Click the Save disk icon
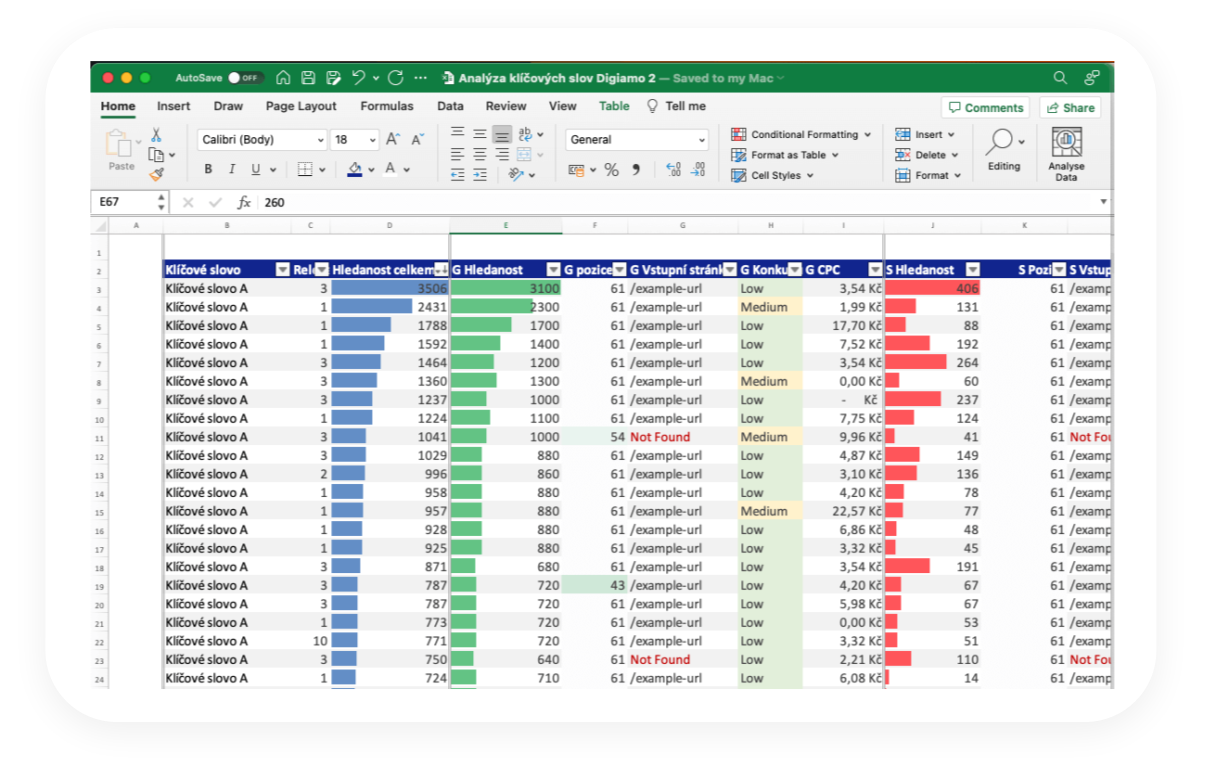The width and height of the screenshot is (1205, 777). click(308, 77)
